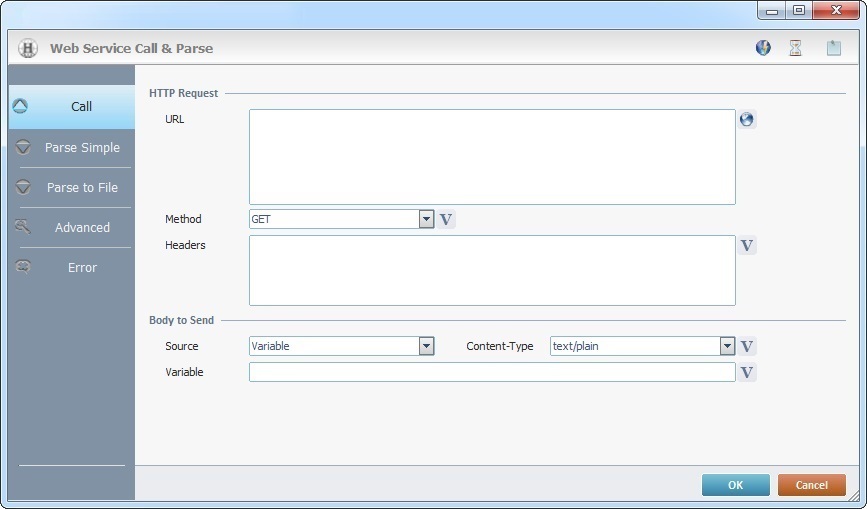This screenshot has height=509, width=867.
Task: Click the hourglass icon in the header
Action: [x=796, y=48]
